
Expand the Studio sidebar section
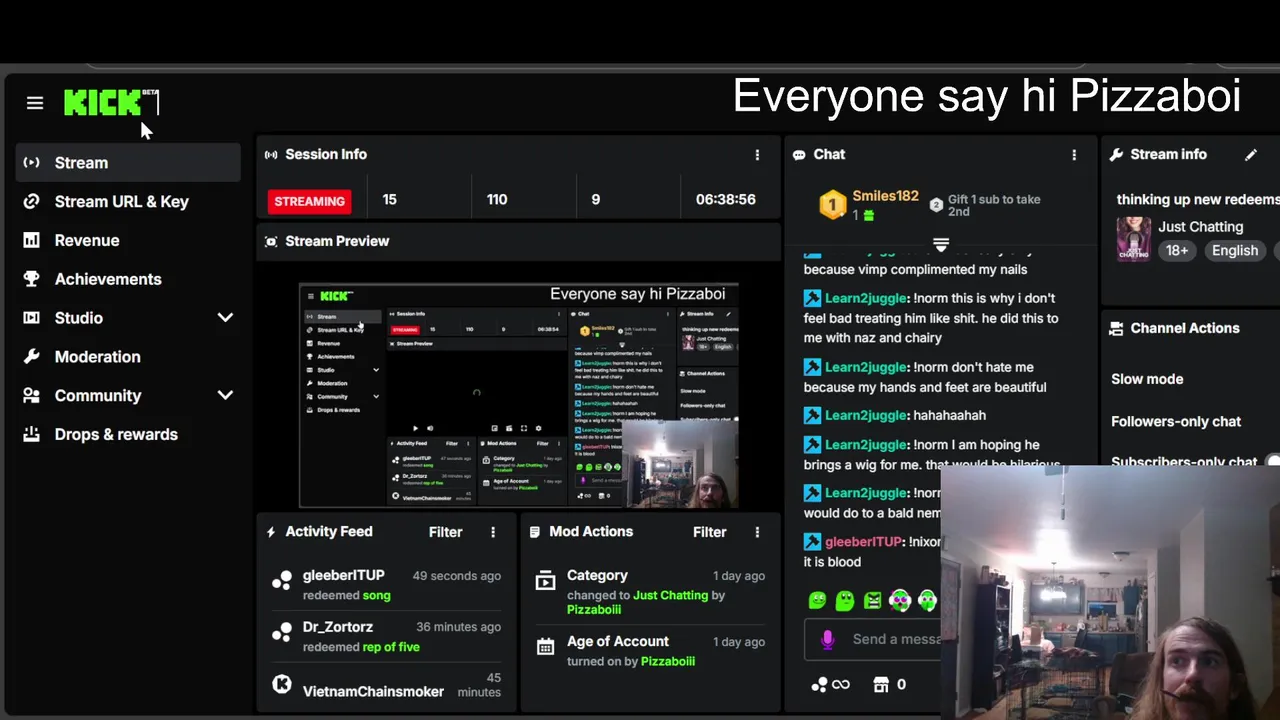[x=225, y=318]
